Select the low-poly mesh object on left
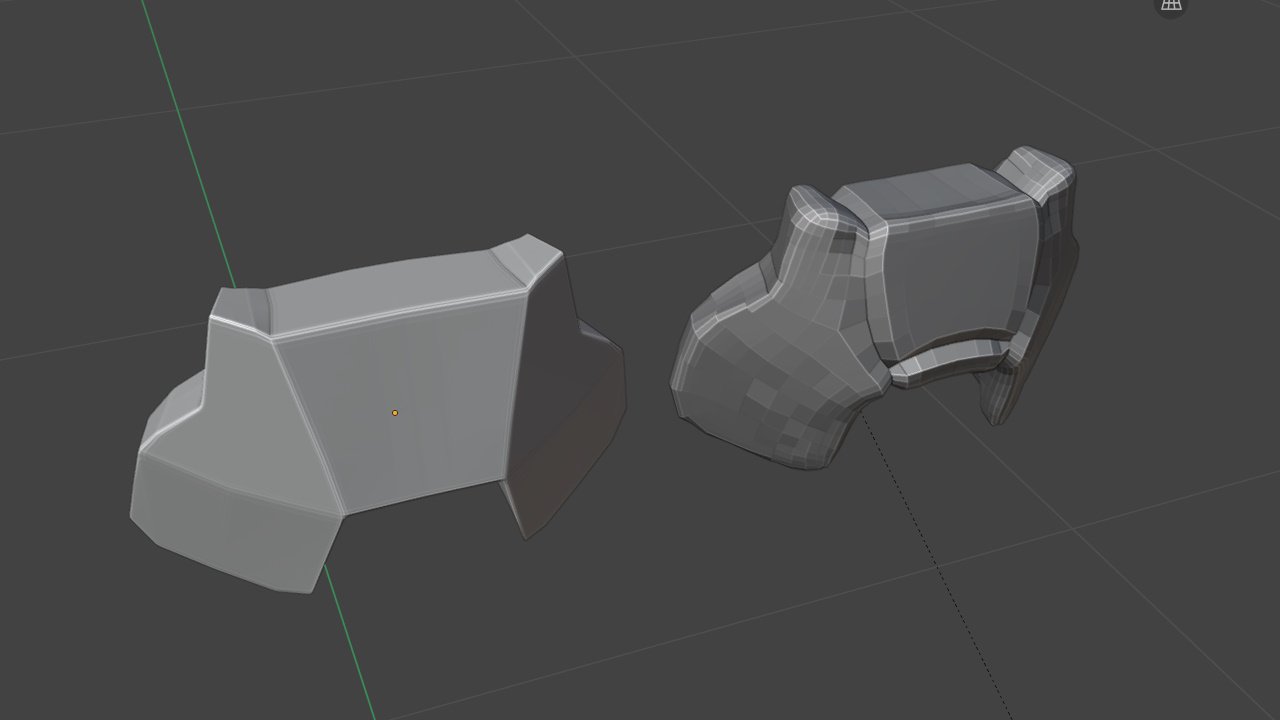The image size is (1280, 720). pyautogui.click(x=378, y=414)
